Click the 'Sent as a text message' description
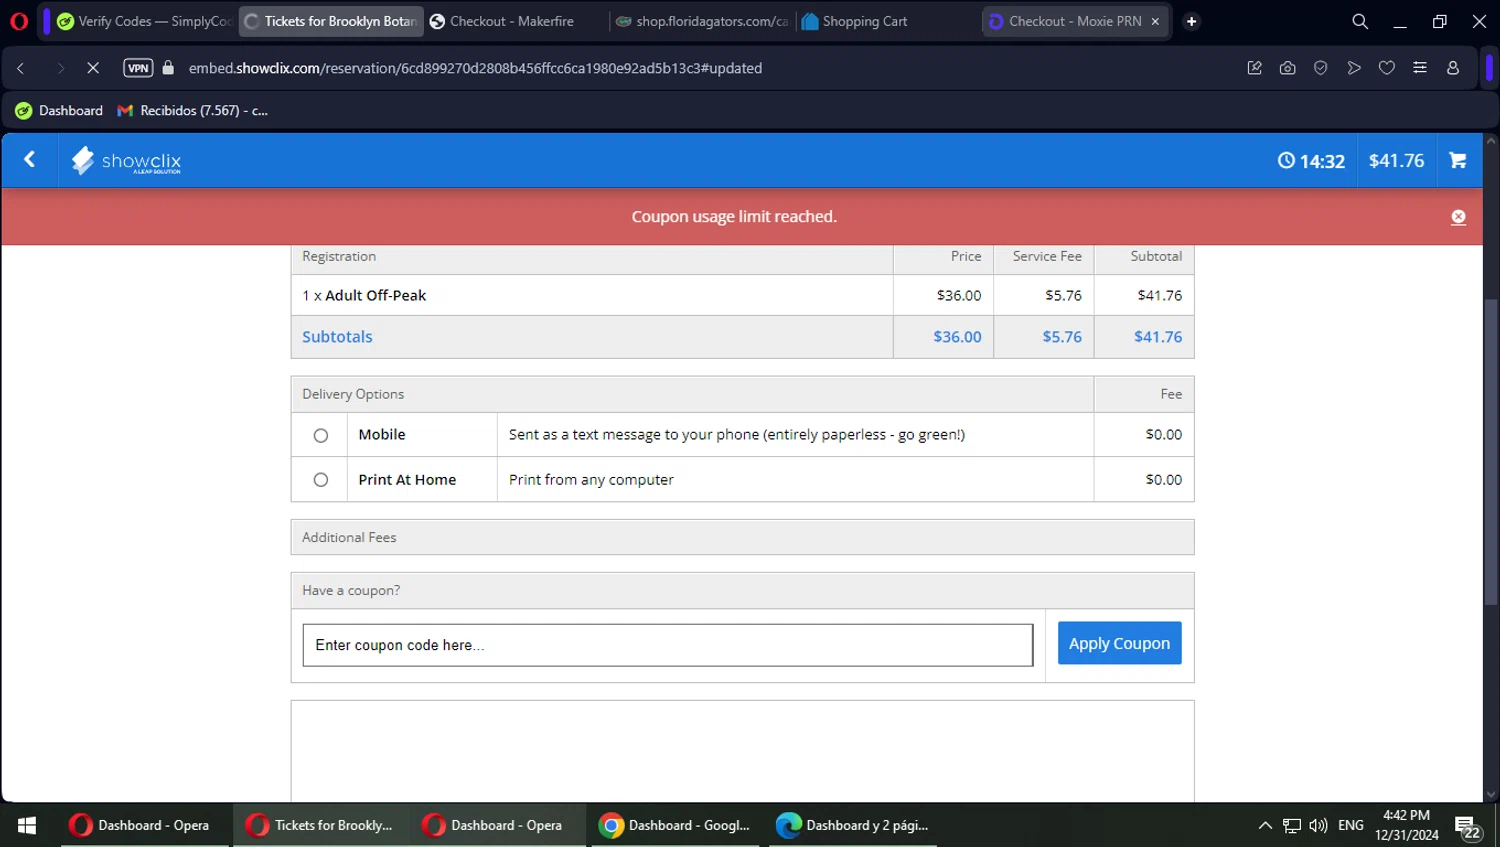 [x=737, y=435]
